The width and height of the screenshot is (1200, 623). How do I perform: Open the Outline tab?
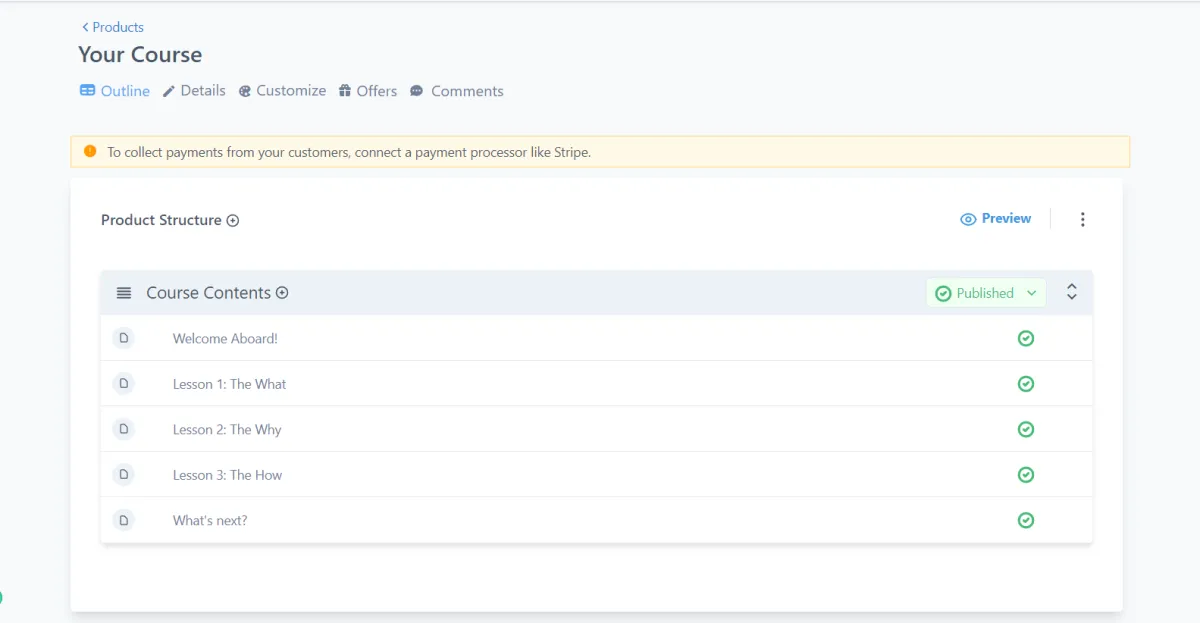pyautogui.click(x=115, y=91)
